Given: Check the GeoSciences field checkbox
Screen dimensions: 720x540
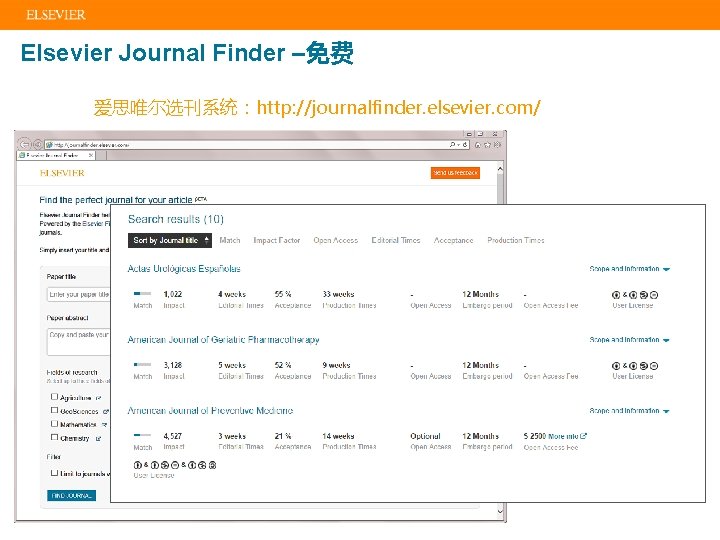Looking at the screenshot, I should click(54, 410).
